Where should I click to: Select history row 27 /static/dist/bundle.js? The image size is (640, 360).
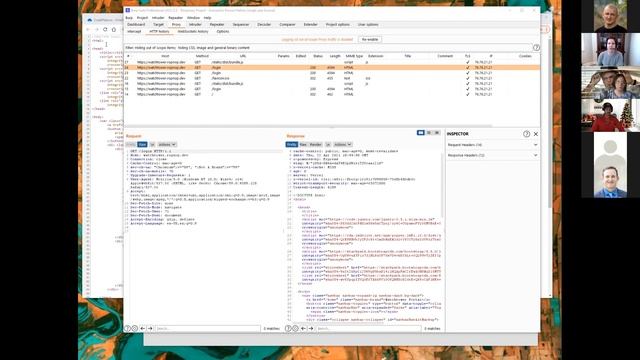coord(331,62)
